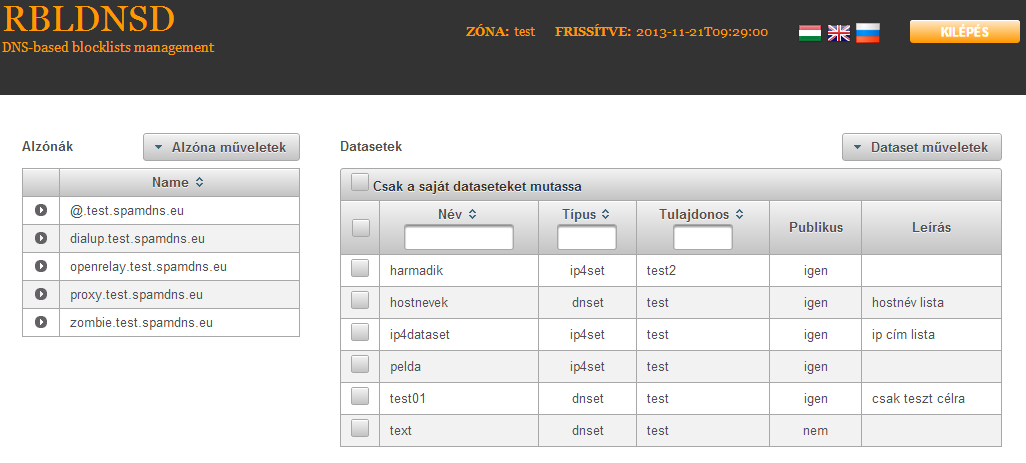Focus the Név filter input field
The width and height of the screenshot is (1026, 463).
459,237
